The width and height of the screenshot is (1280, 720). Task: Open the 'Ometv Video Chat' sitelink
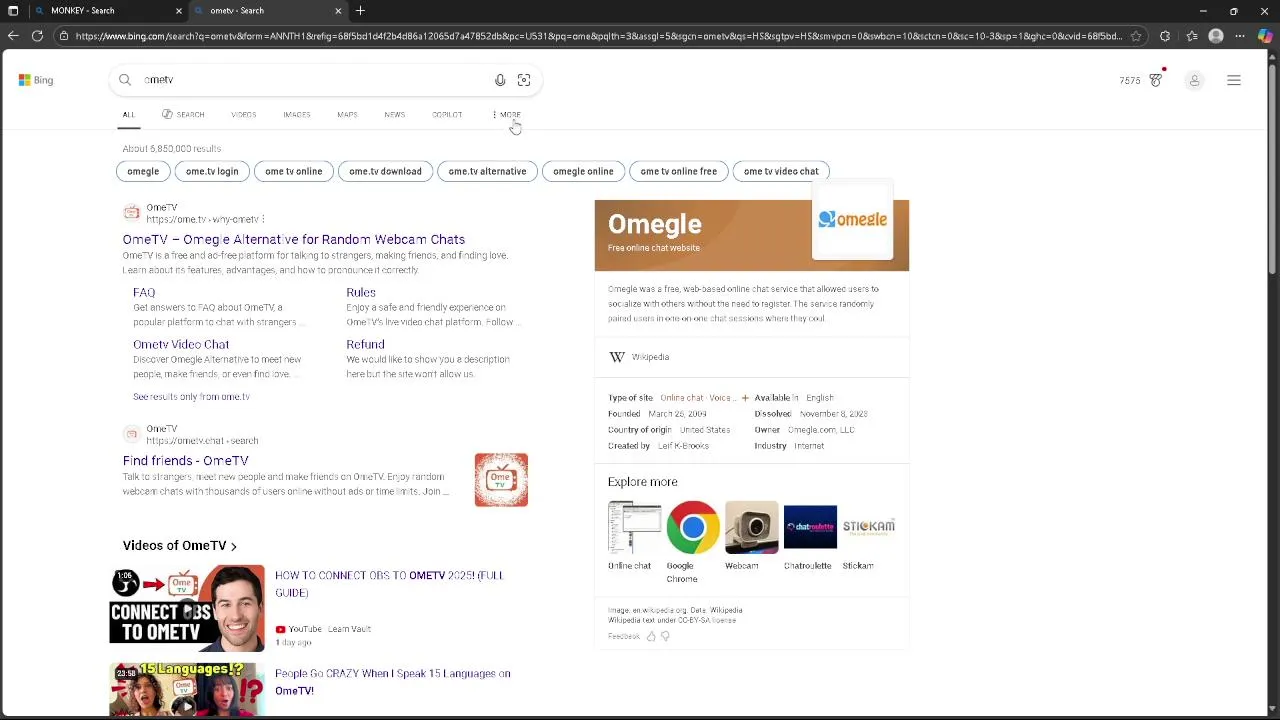[181, 345]
